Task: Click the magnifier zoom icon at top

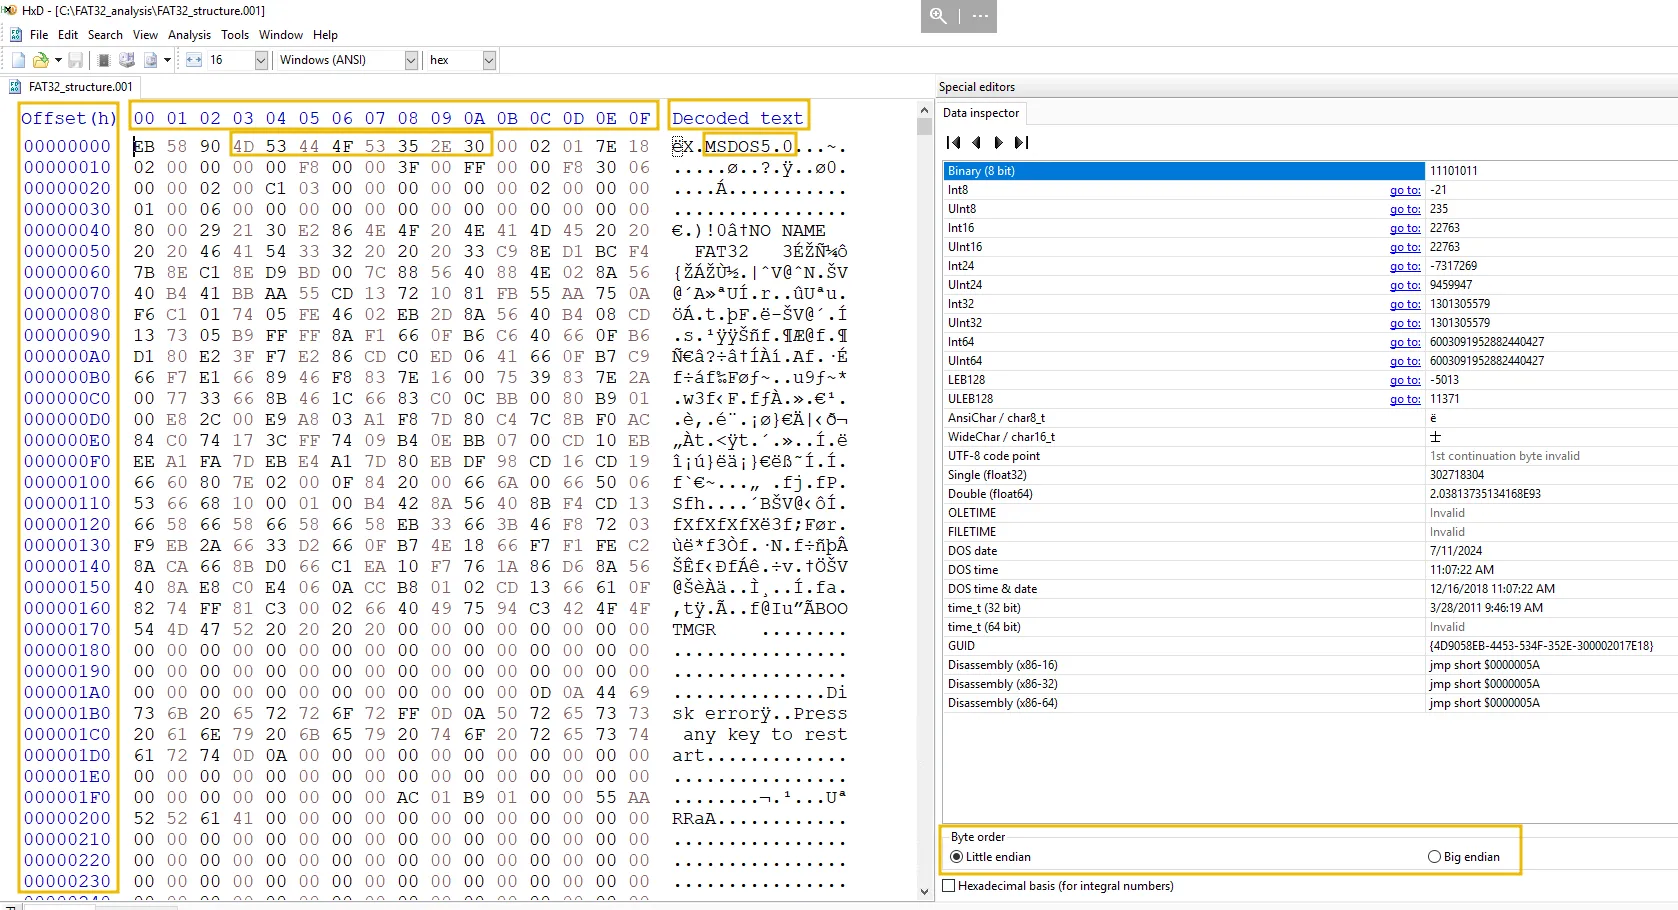Action: [938, 16]
